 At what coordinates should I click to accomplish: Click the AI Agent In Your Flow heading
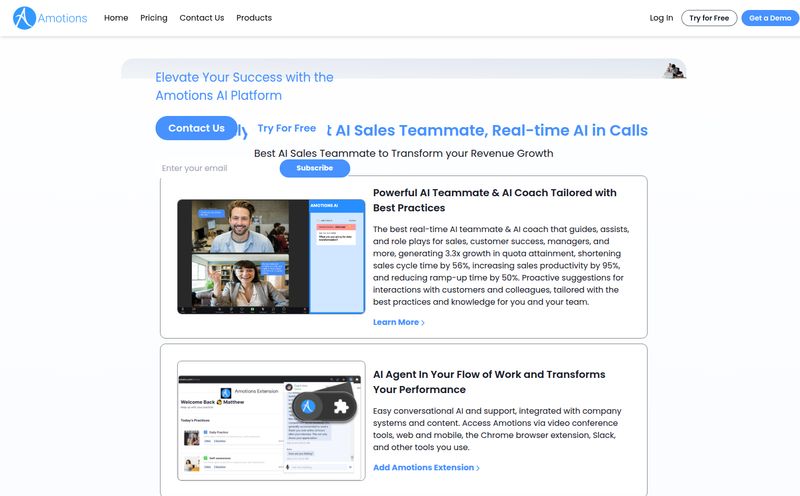tap(489, 382)
